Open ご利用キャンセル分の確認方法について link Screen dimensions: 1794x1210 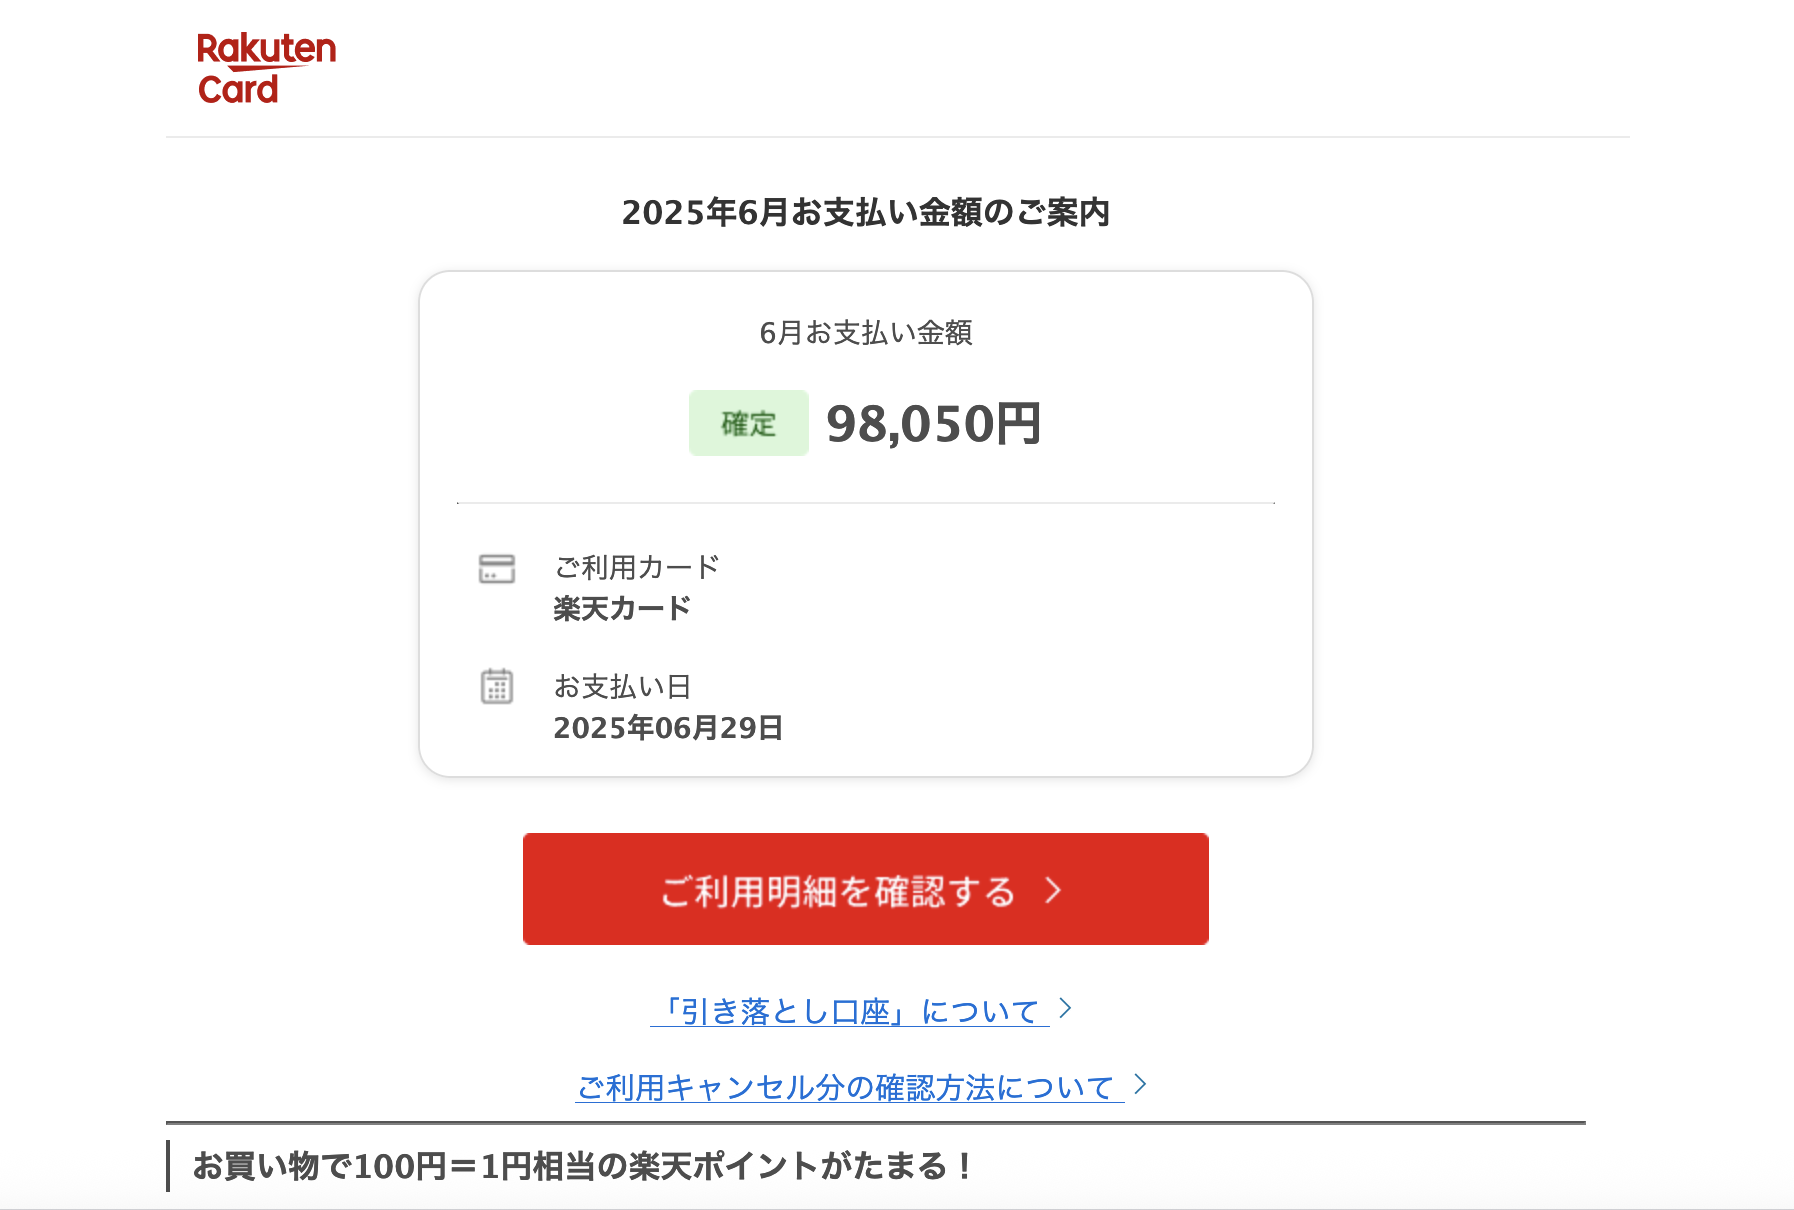850,1087
